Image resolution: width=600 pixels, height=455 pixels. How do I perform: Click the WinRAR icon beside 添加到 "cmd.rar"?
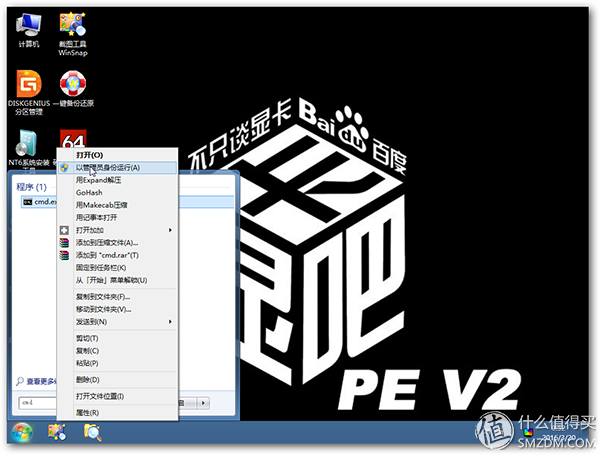64,255
